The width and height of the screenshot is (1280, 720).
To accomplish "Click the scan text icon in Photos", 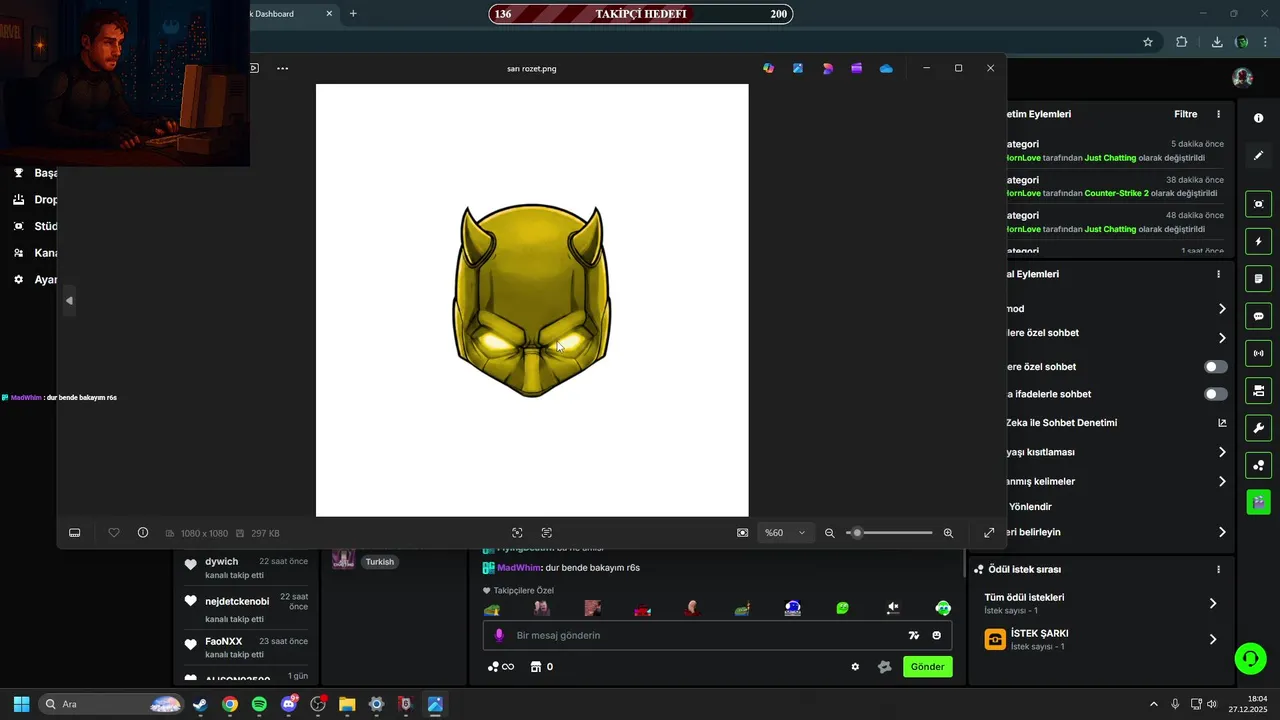I will (x=547, y=533).
